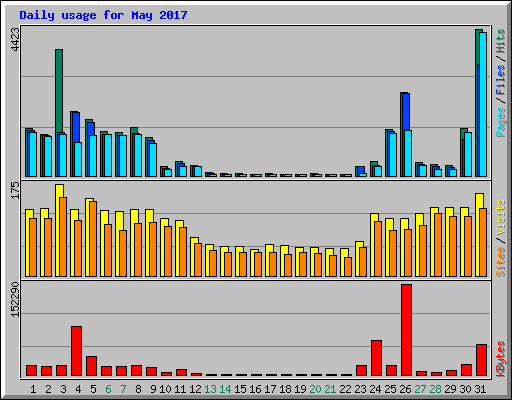The width and height of the screenshot is (512, 400).
Task: Click the orange Sites bar for day 24
Action: (378, 249)
